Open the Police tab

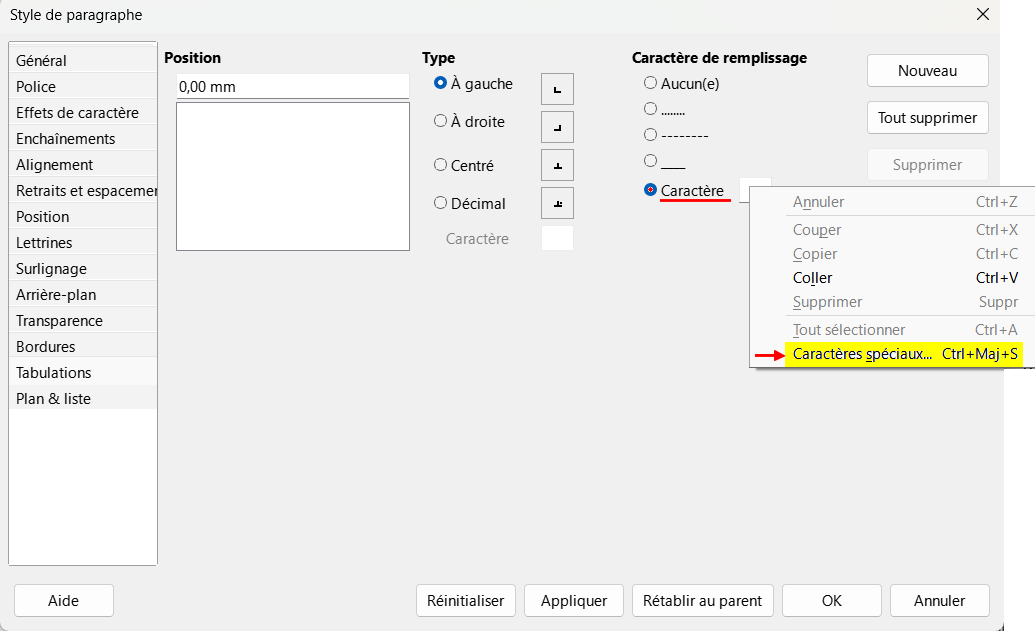[83, 86]
